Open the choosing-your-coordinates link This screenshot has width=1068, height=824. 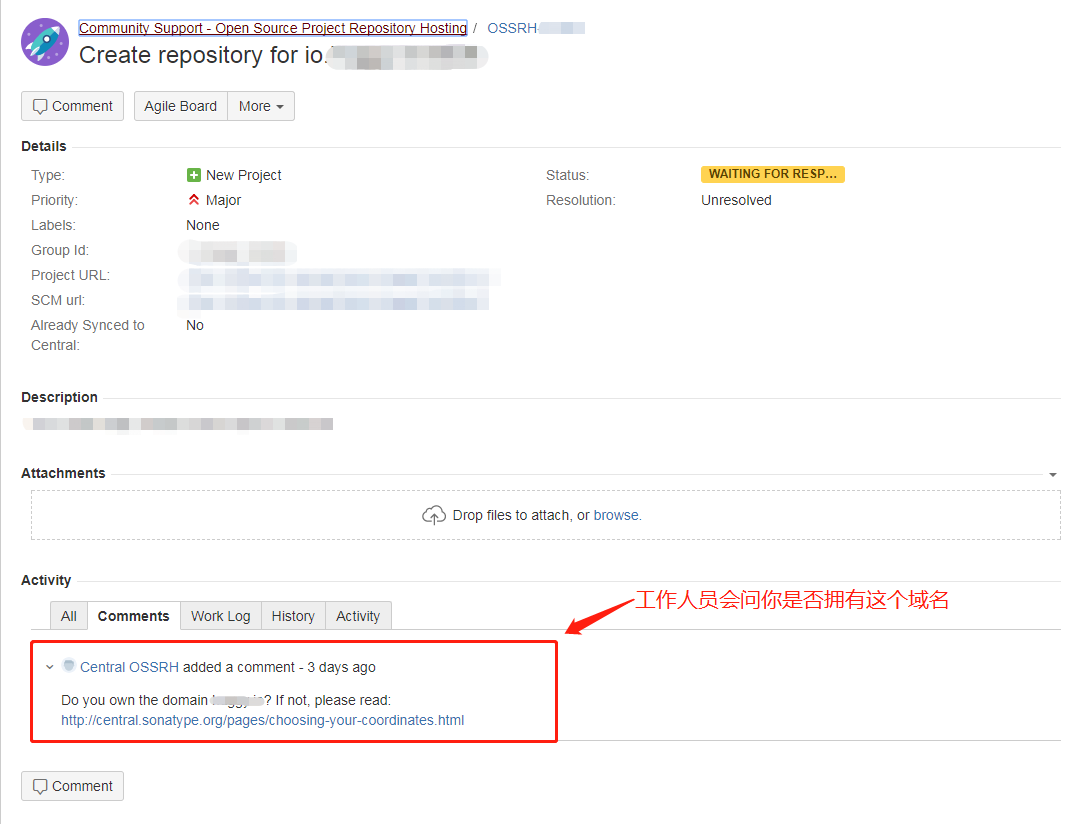point(262,720)
